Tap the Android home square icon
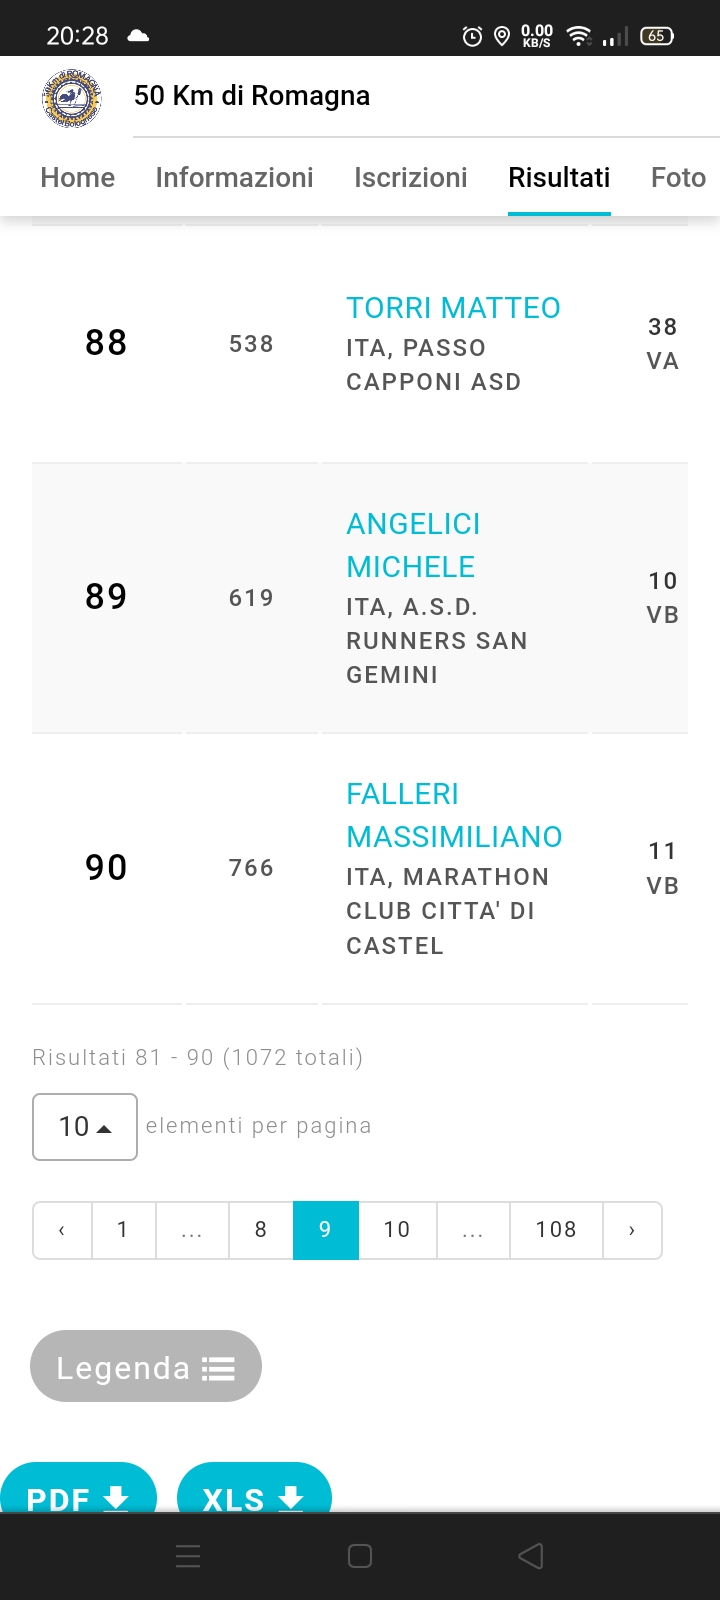The width and height of the screenshot is (720, 1600). click(x=360, y=1556)
